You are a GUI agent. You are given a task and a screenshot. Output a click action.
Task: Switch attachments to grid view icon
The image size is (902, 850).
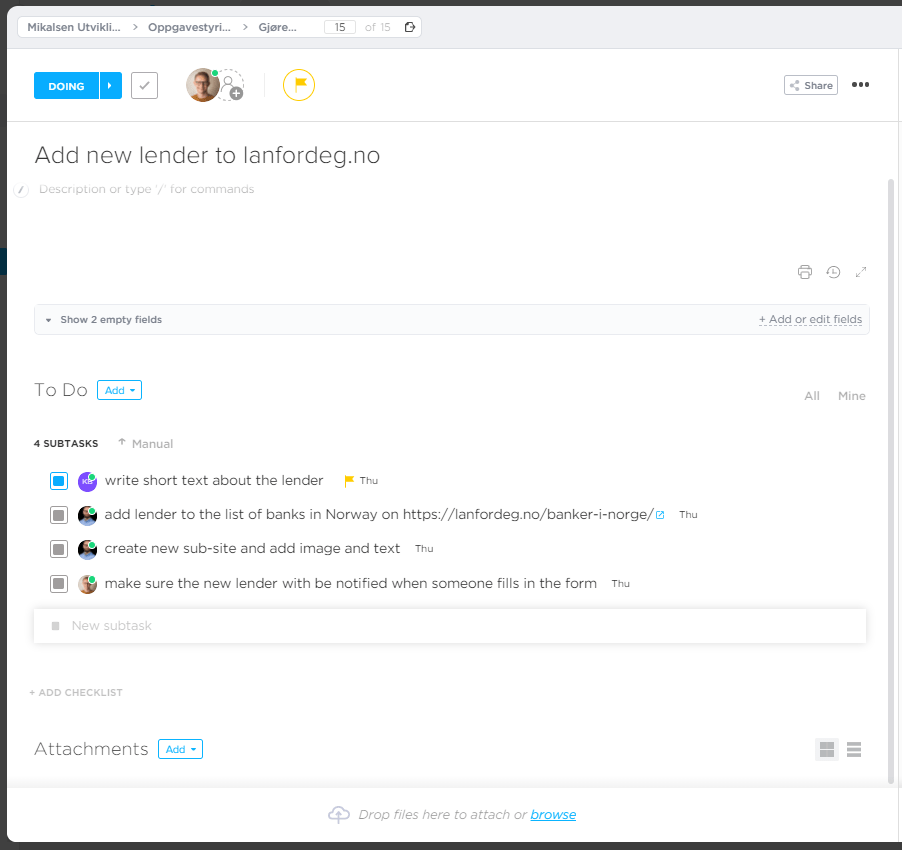click(x=827, y=749)
